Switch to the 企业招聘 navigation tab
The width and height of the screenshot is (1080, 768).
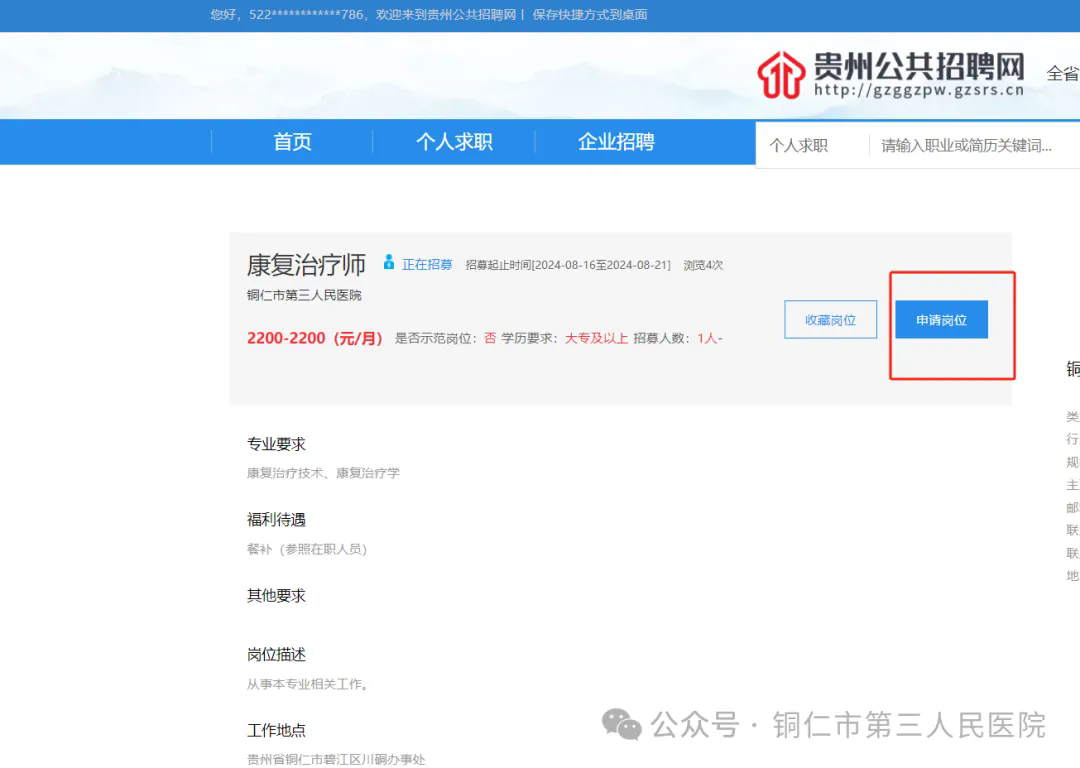click(616, 142)
